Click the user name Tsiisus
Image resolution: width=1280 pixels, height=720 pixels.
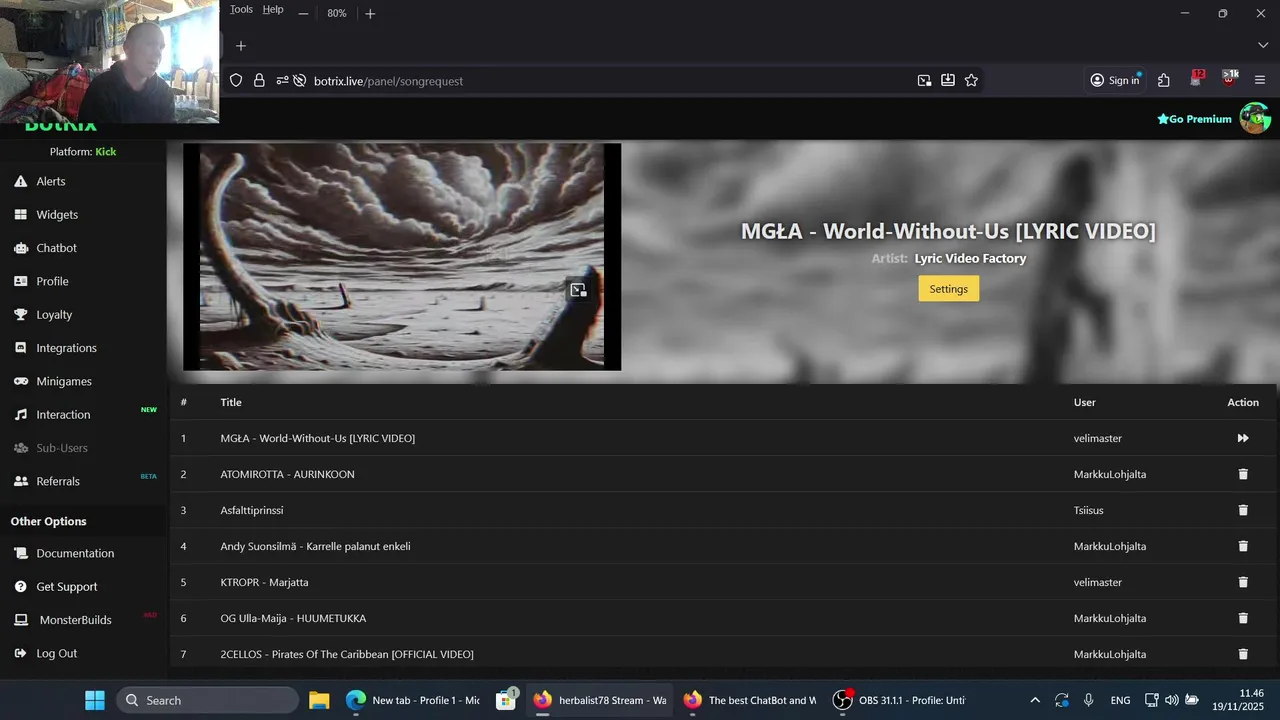click(1089, 510)
